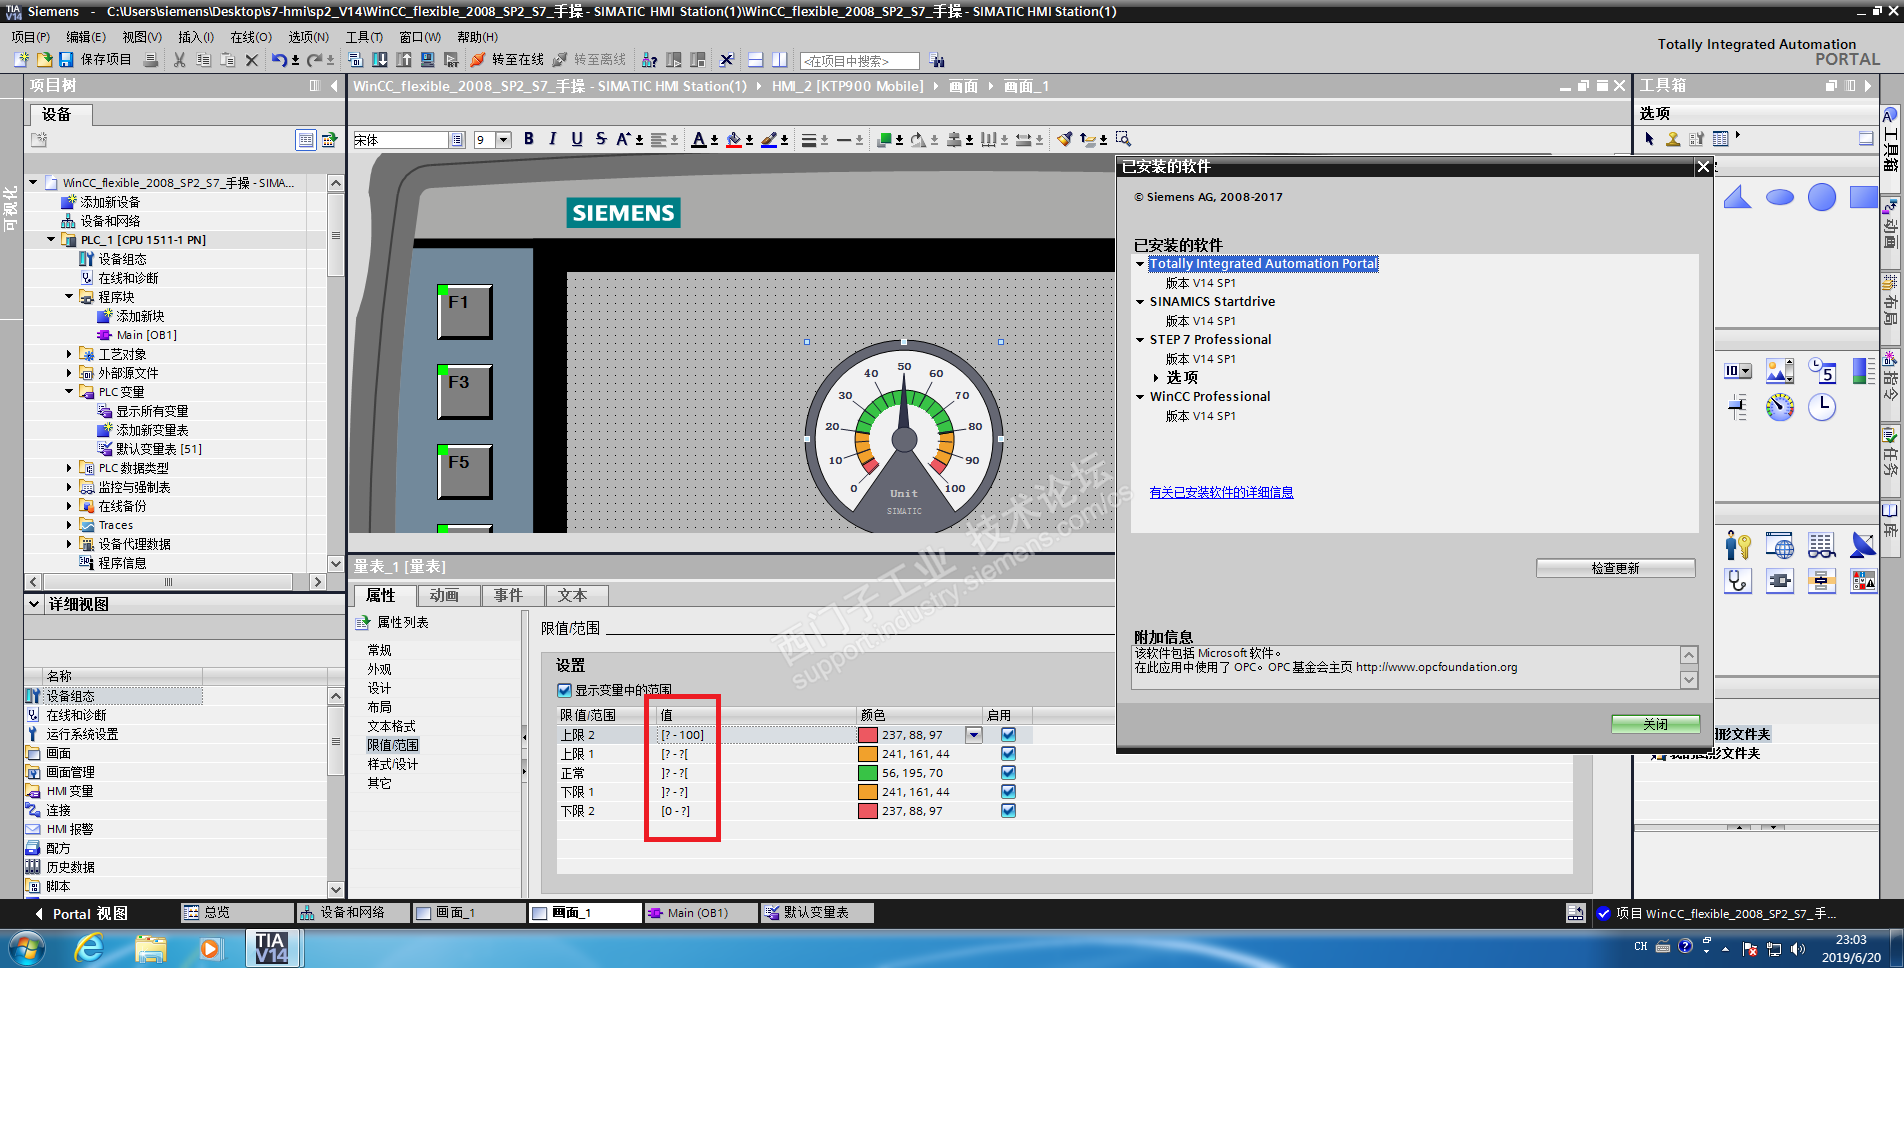Open the 上限 2 color dropdown

[x=973, y=735]
